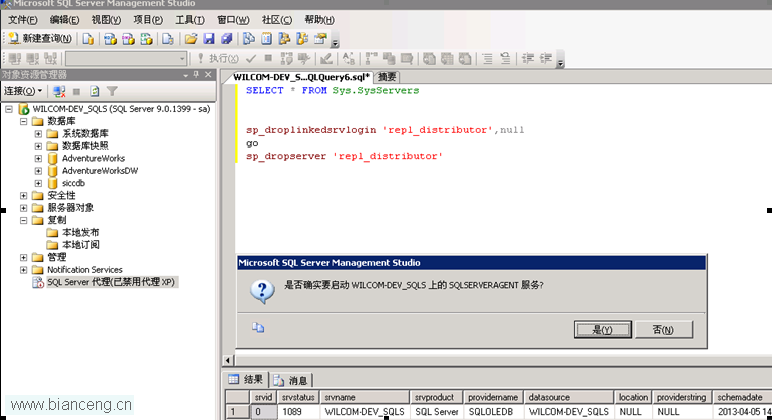Pin the Object Explorer panel with pushpin
This screenshot has width=772, height=420.
[x=196, y=74]
